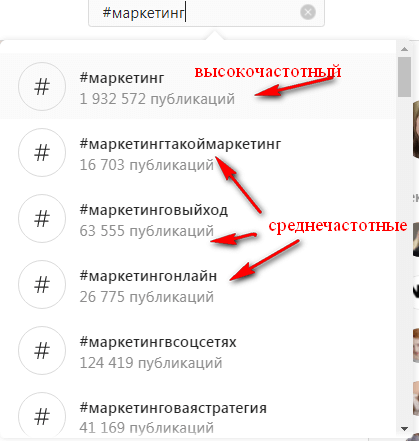Select the #маркетингонлайн suggestion
Viewport: 419px width, 441px height.
(198, 284)
